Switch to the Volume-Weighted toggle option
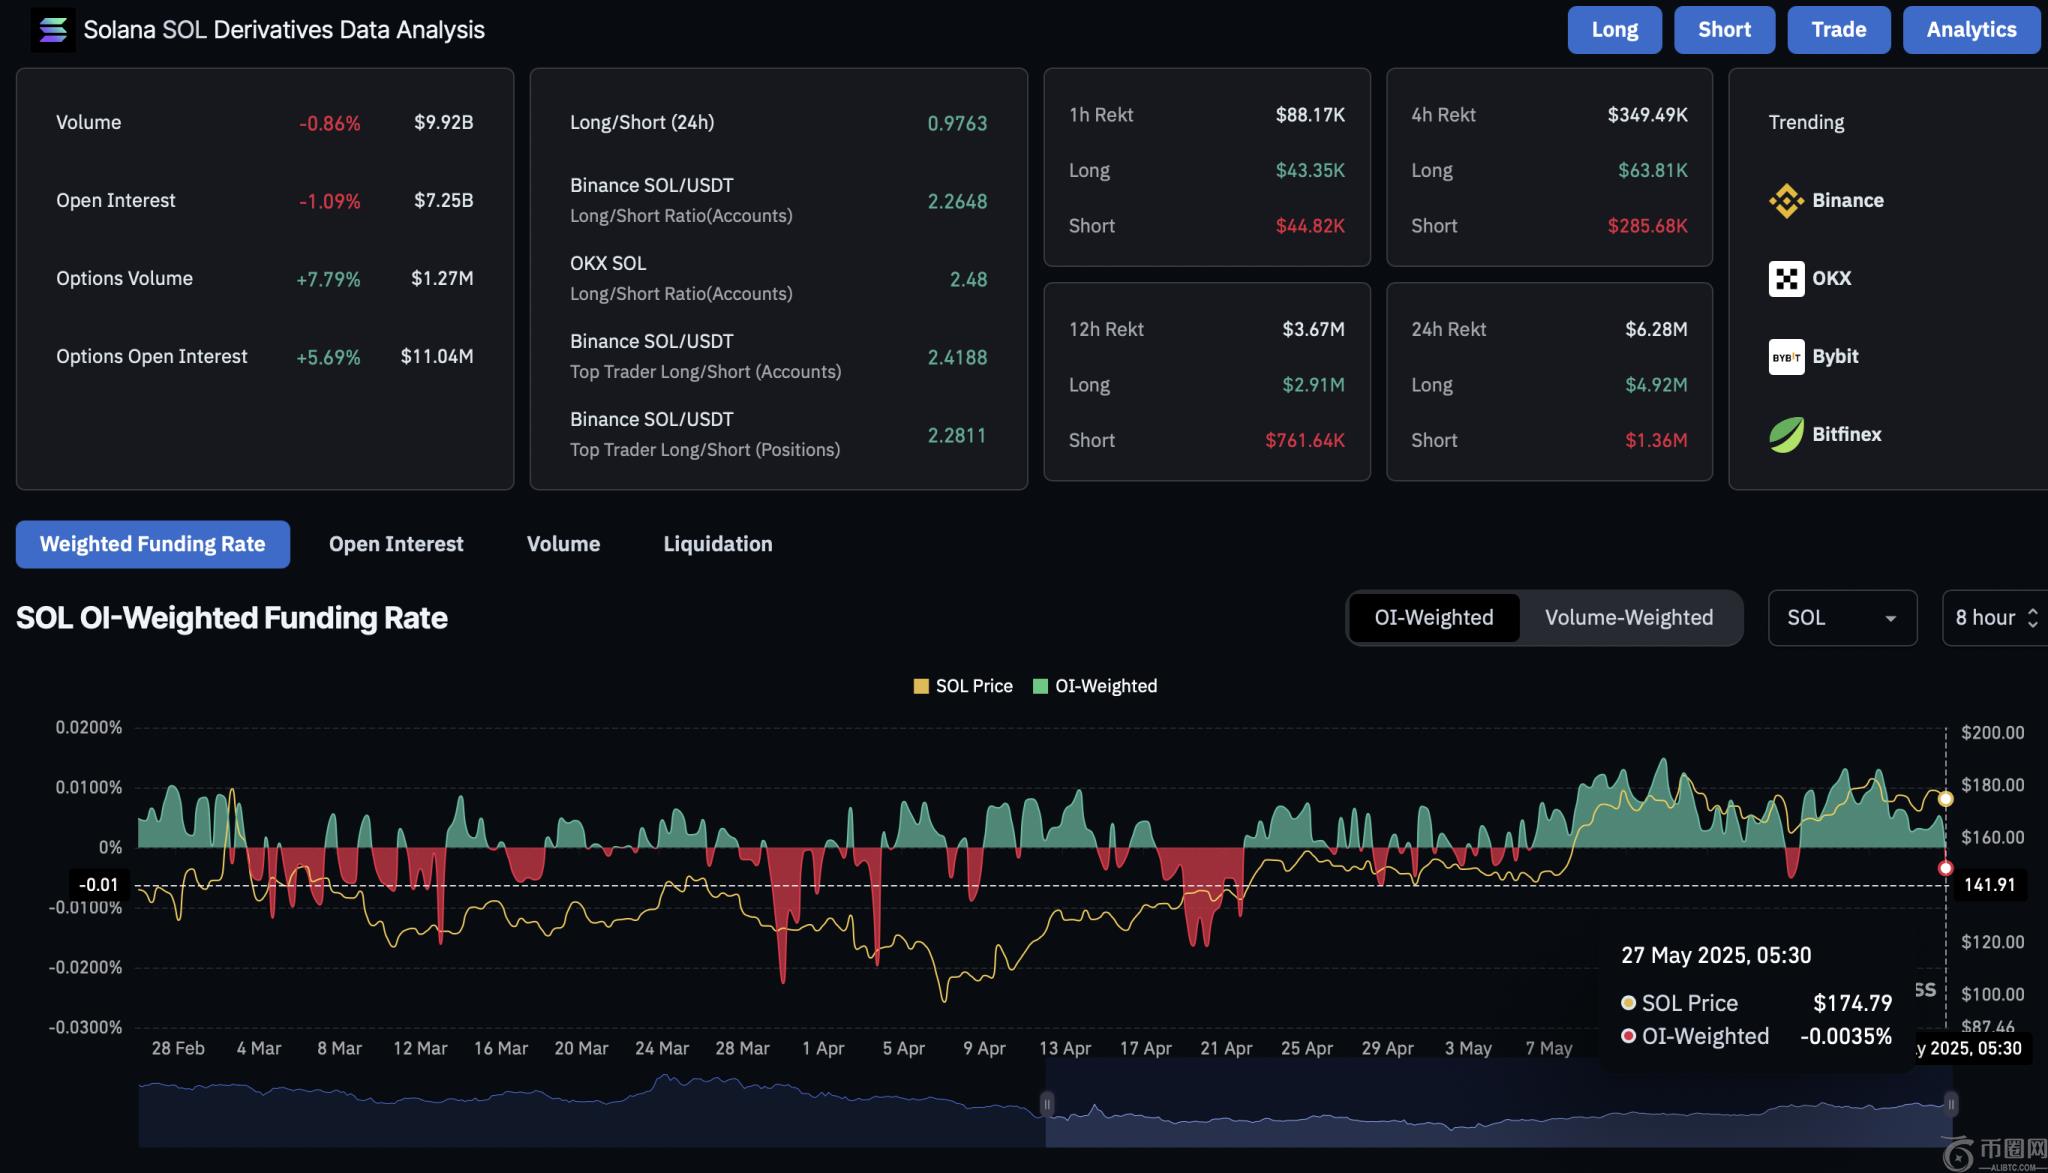This screenshot has width=2048, height=1173. click(x=1628, y=617)
